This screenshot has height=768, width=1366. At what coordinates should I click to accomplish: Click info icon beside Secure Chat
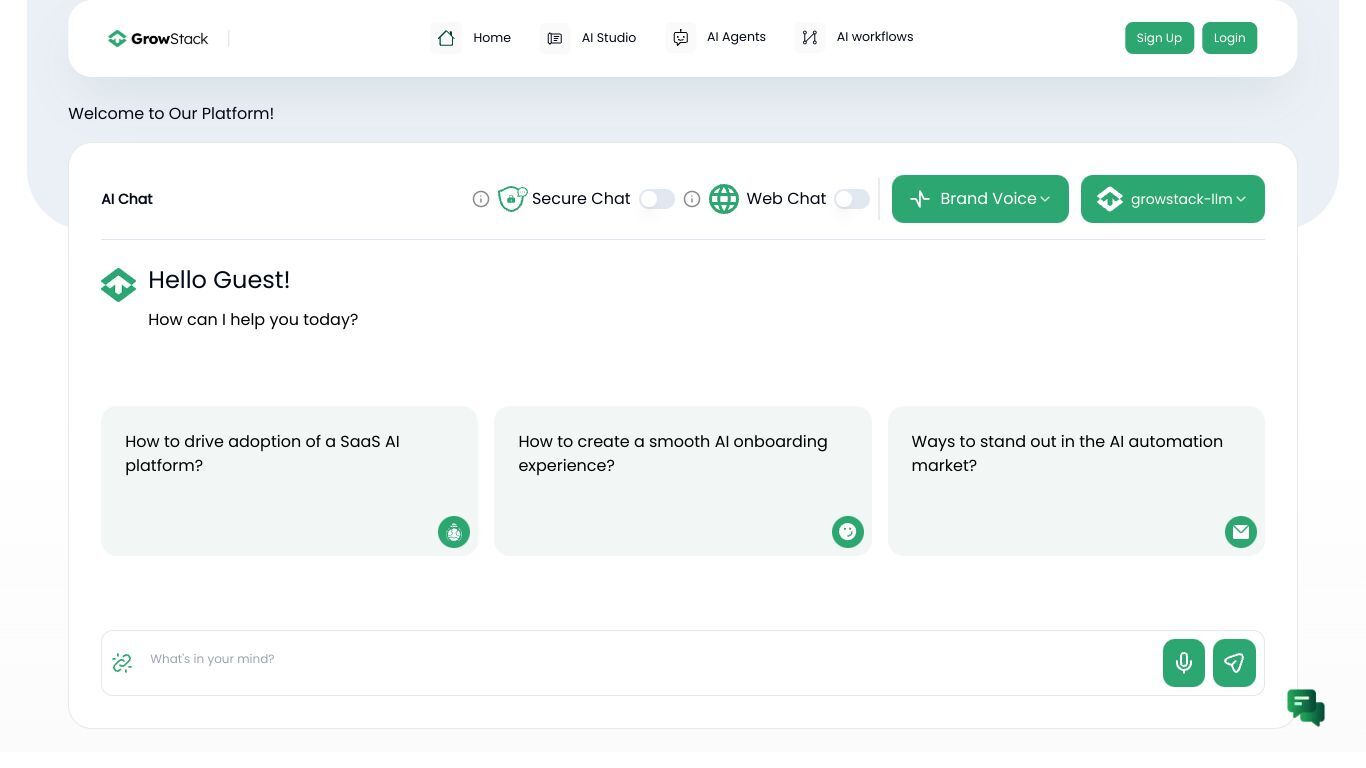point(481,199)
